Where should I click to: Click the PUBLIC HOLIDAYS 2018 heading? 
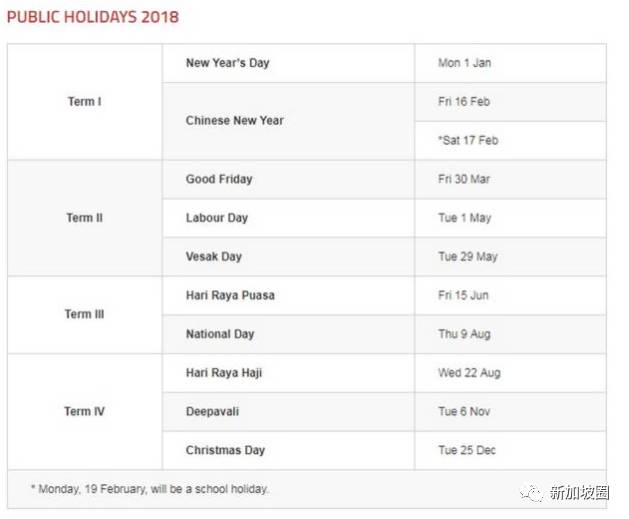click(x=93, y=17)
